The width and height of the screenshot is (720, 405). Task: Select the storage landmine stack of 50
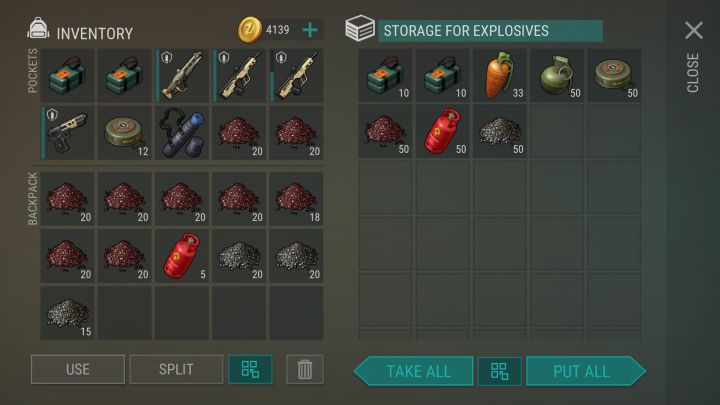pos(614,75)
